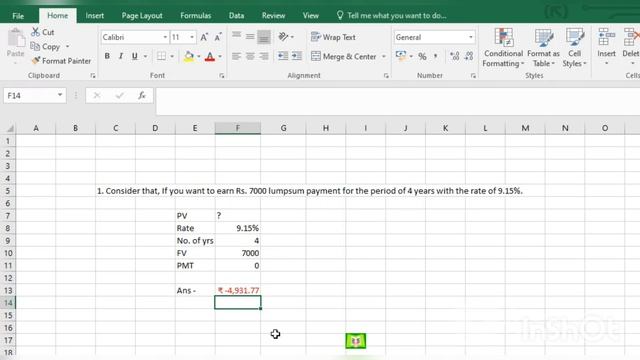
Task: Increase indent in the Alignment group
Action: (297, 56)
